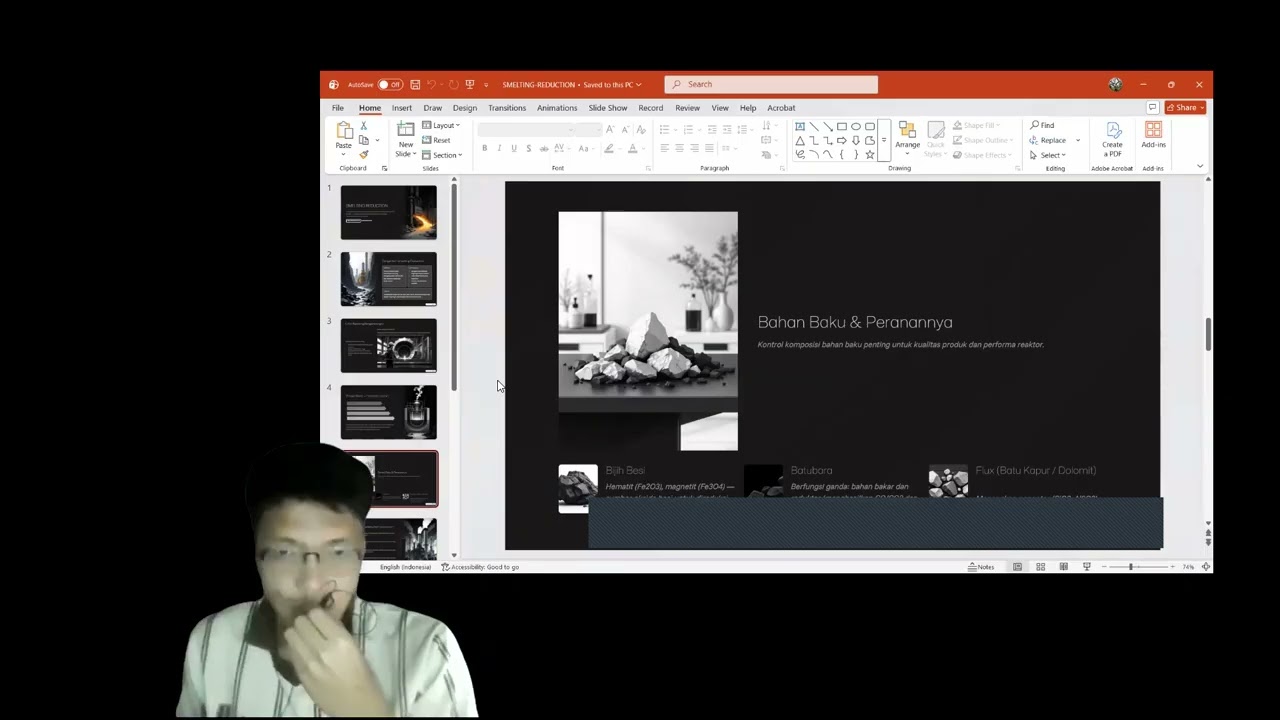This screenshot has width=1280, height=720.
Task: Click the Redo icon in title bar
Action: 453,85
